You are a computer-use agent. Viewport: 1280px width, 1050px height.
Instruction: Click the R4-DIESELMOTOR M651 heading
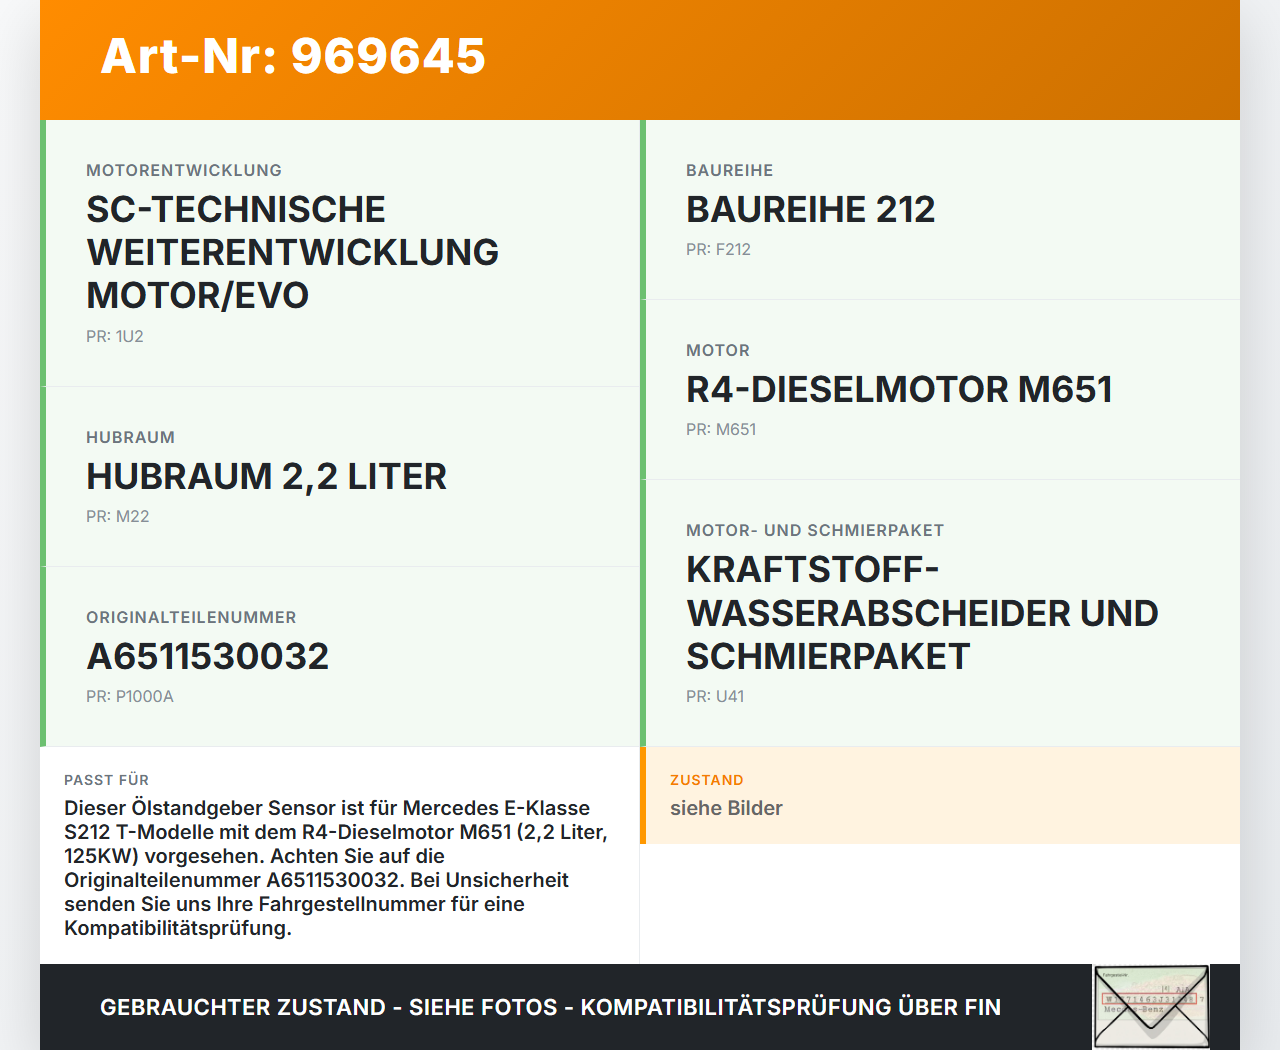898,390
